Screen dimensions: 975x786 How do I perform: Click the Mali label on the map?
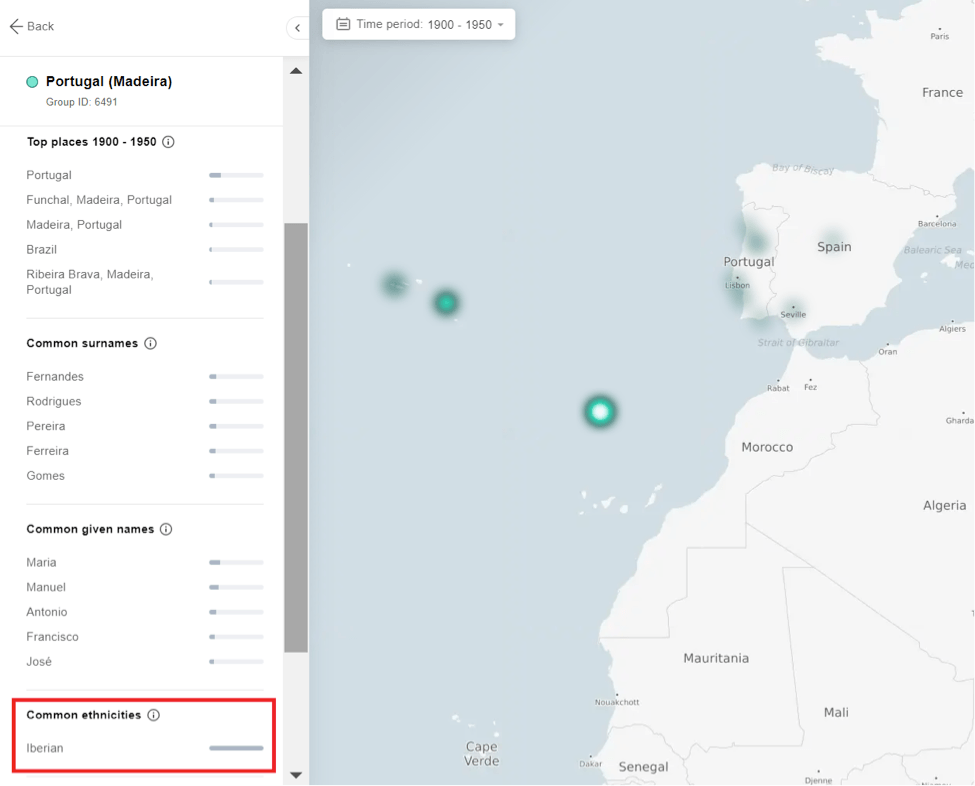(x=836, y=713)
